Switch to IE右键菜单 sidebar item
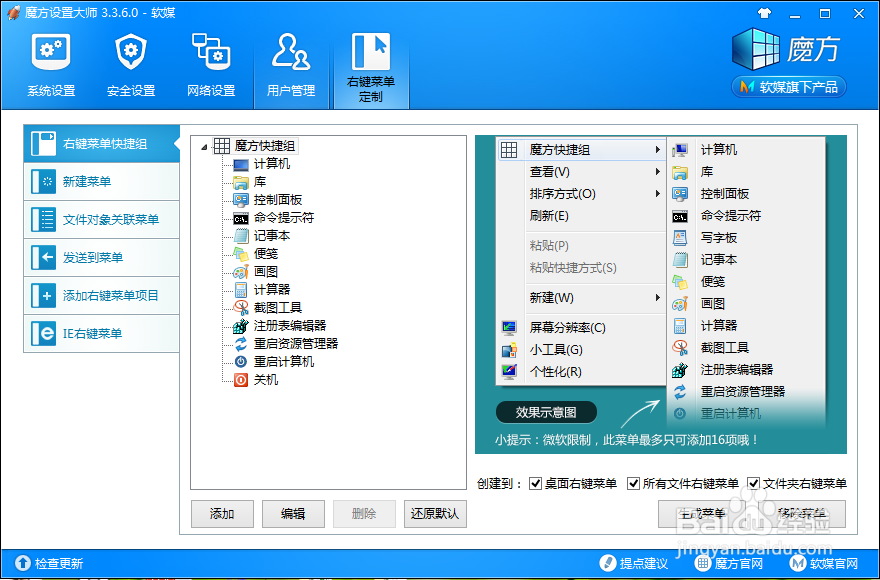The height and width of the screenshot is (580, 880). click(102, 334)
